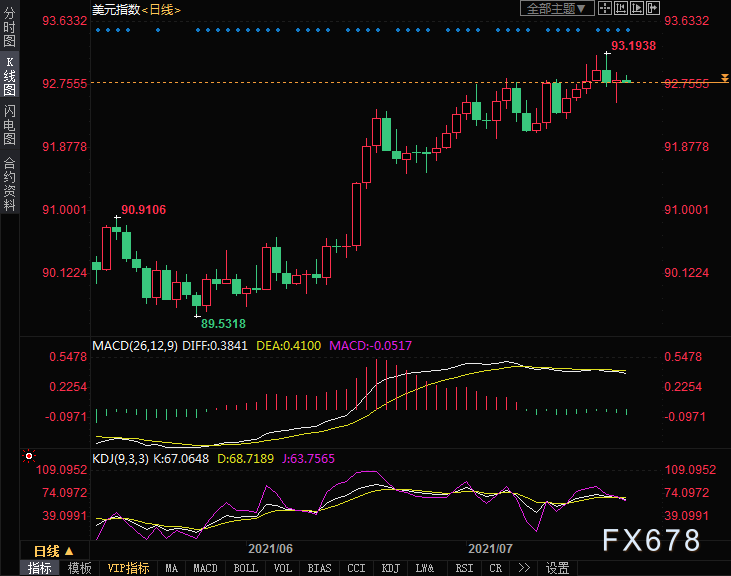Open the 闪电图 tick chart tab
The height and width of the screenshot is (576, 731).
(9, 124)
